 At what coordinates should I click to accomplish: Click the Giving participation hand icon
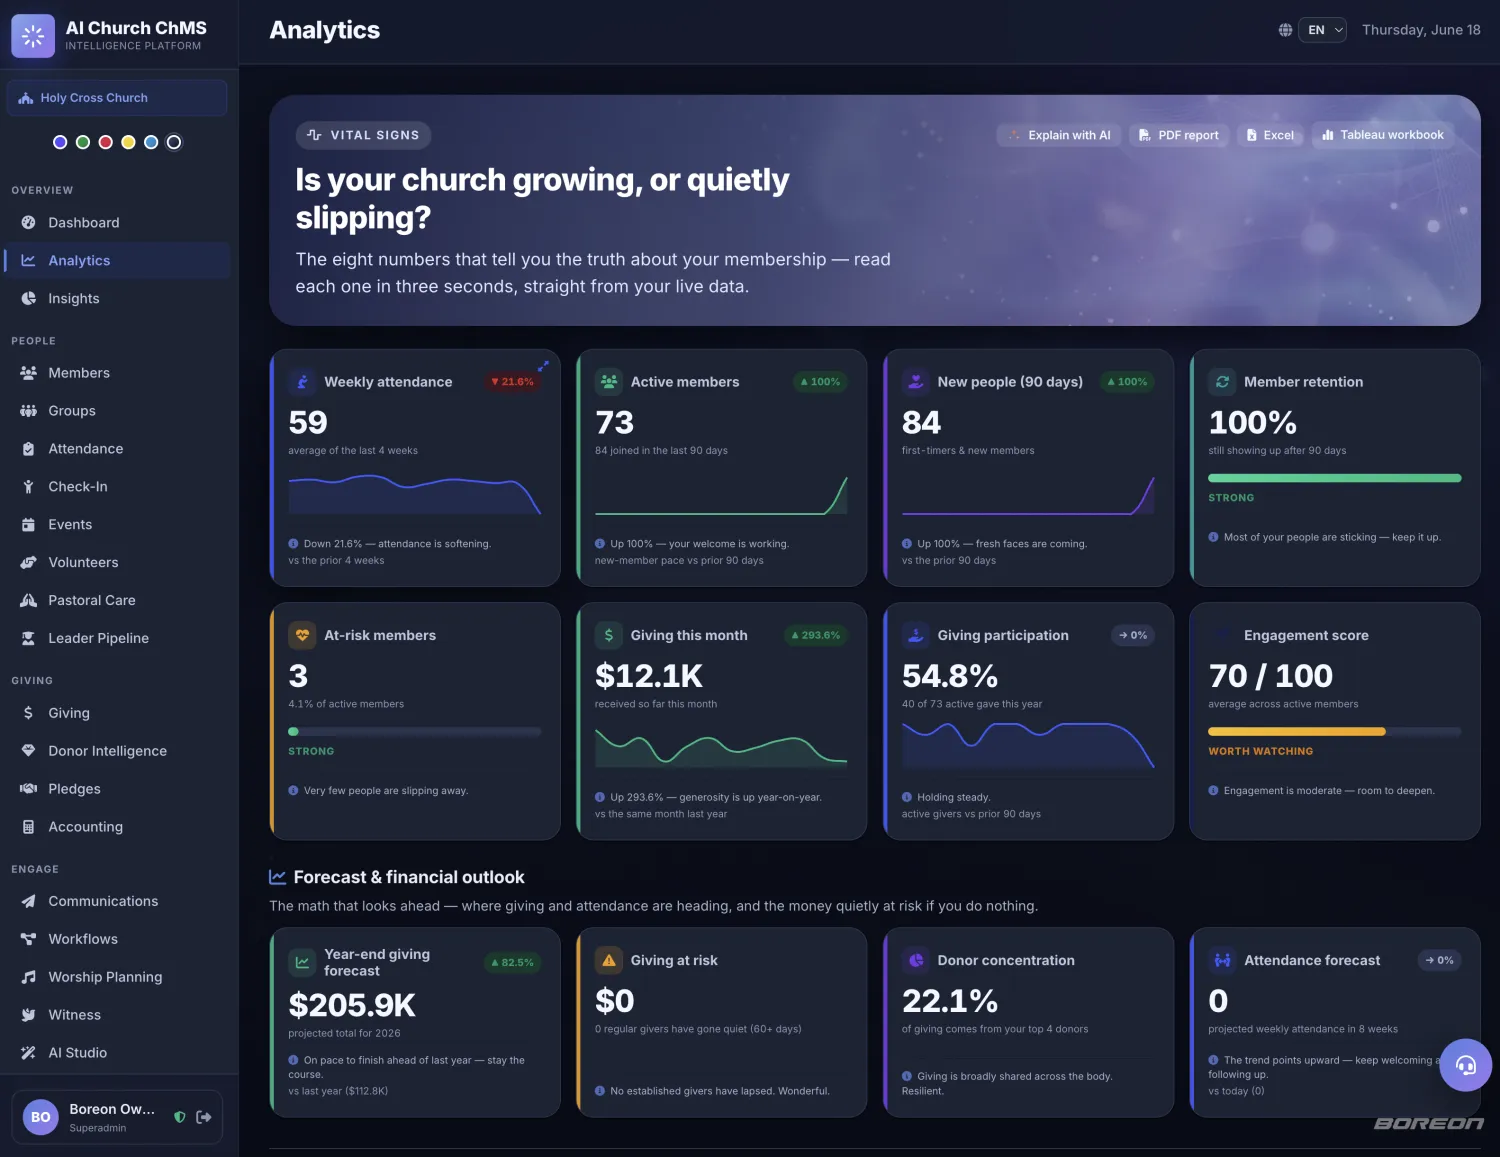915,635
